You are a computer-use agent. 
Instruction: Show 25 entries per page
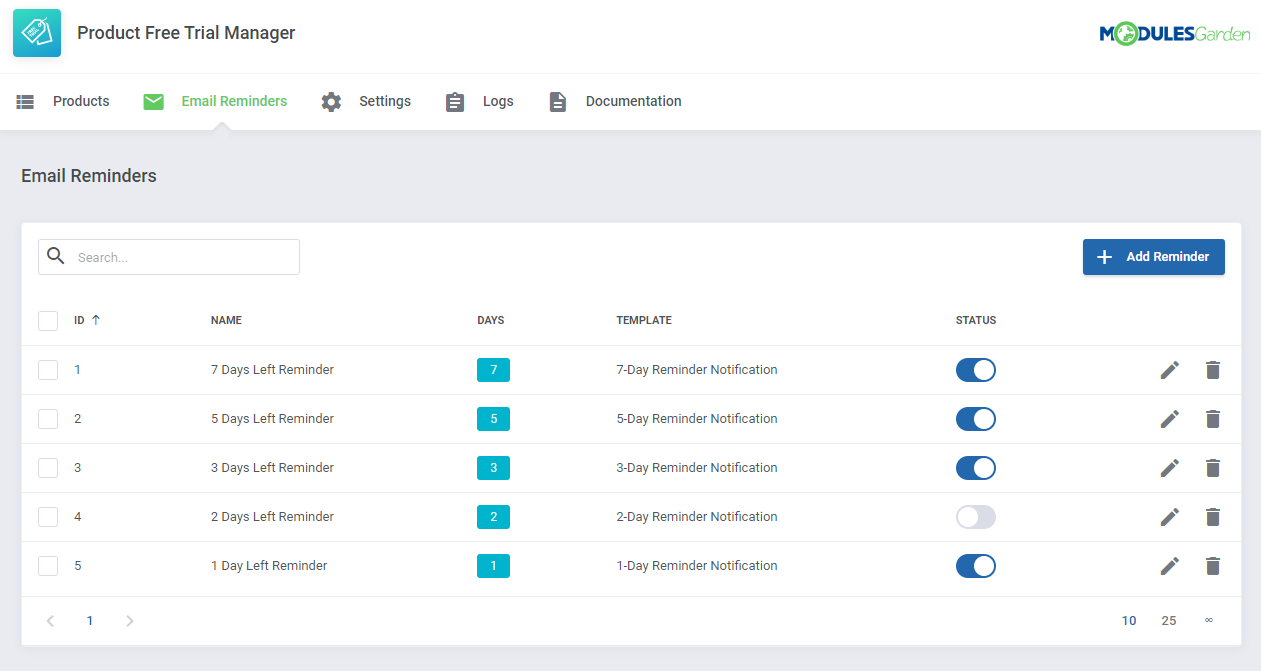[1168, 620]
